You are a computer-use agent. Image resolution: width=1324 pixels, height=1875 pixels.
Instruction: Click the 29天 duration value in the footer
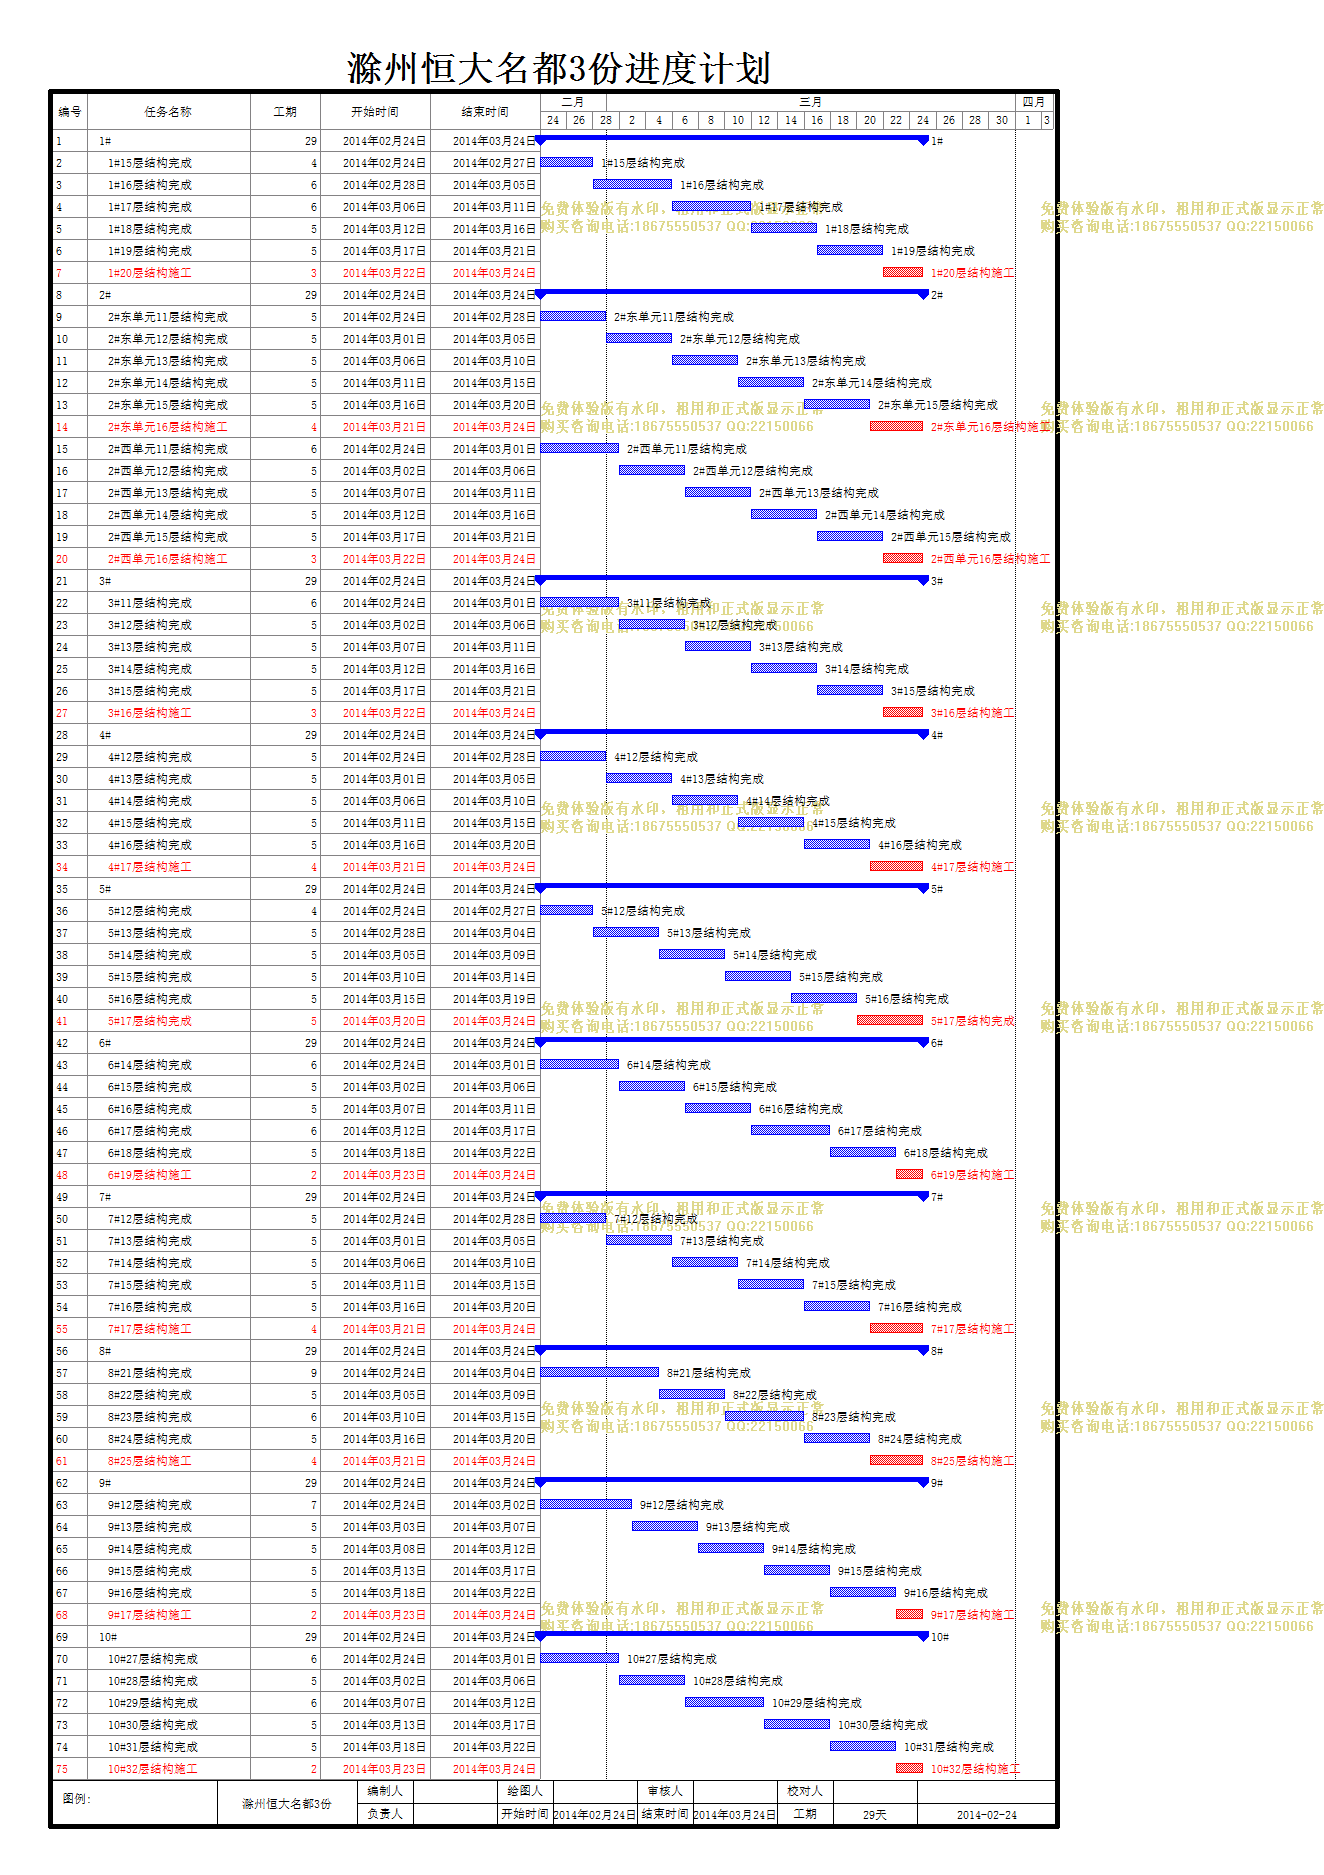point(875,1814)
